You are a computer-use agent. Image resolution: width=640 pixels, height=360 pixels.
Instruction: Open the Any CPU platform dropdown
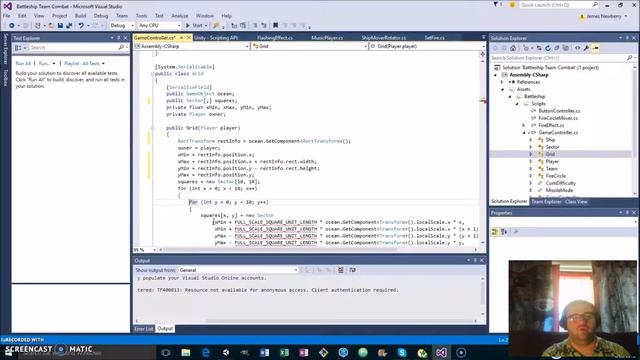[x=160, y=25]
